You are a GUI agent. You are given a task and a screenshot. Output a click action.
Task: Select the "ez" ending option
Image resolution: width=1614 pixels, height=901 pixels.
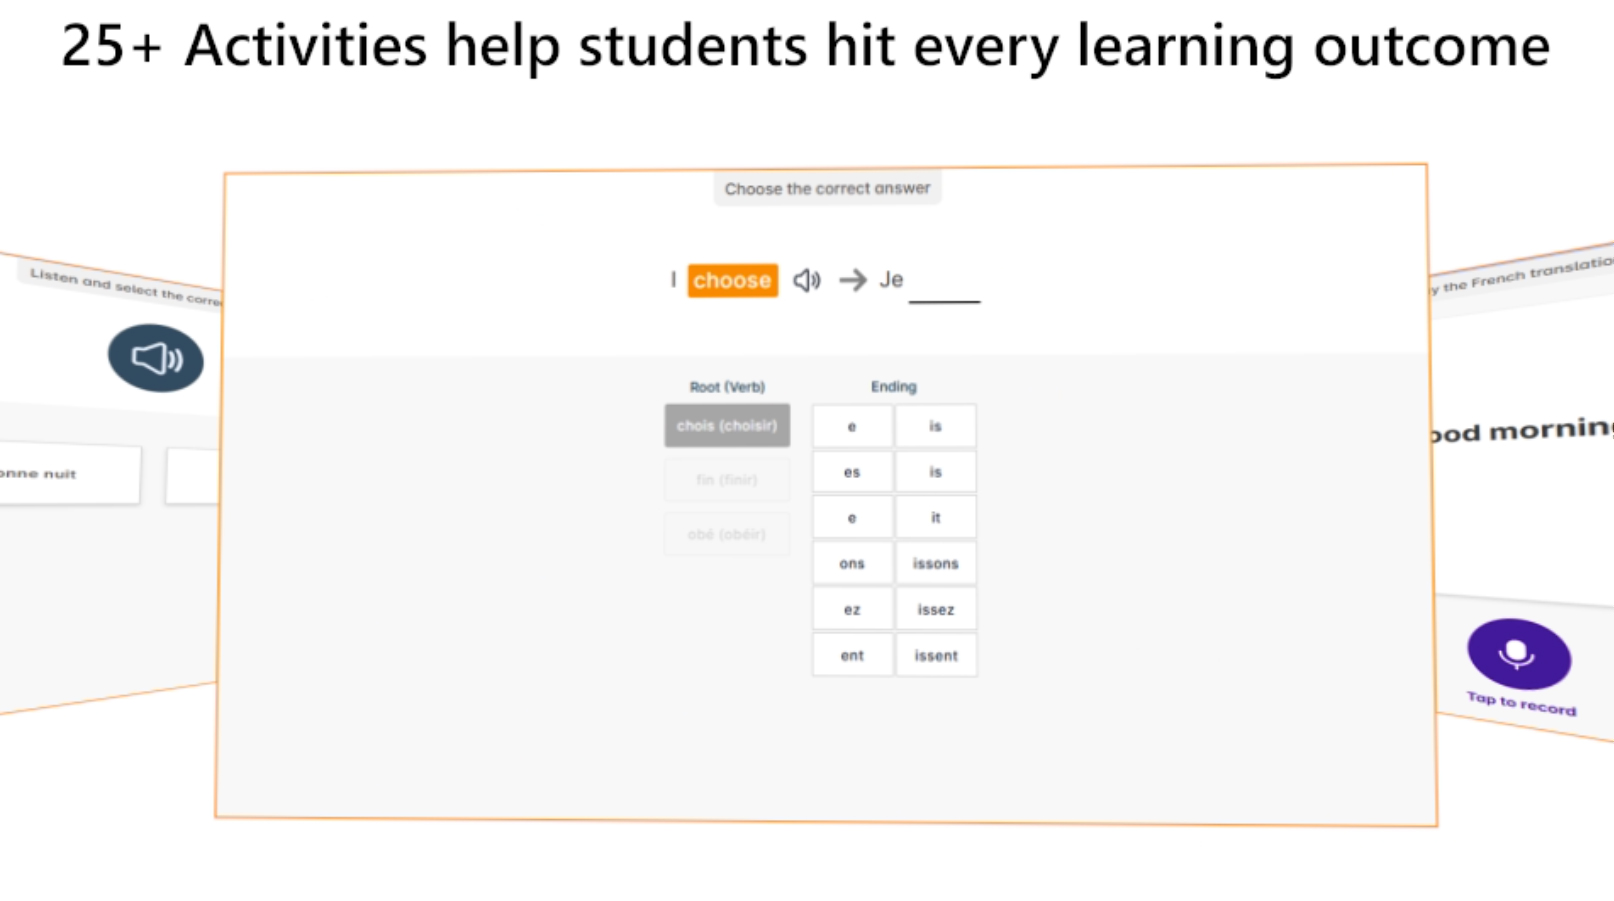852,610
